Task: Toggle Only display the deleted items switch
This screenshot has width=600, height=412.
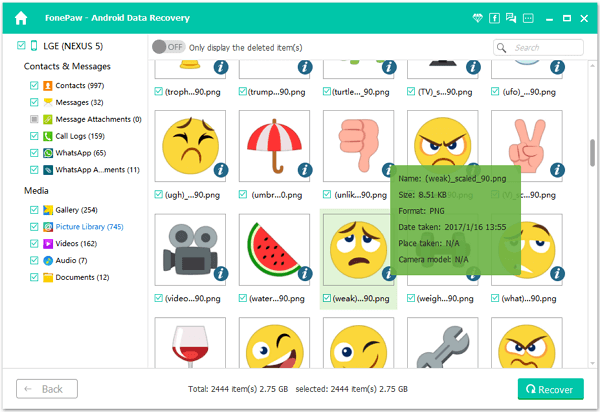Action: (168, 47)
